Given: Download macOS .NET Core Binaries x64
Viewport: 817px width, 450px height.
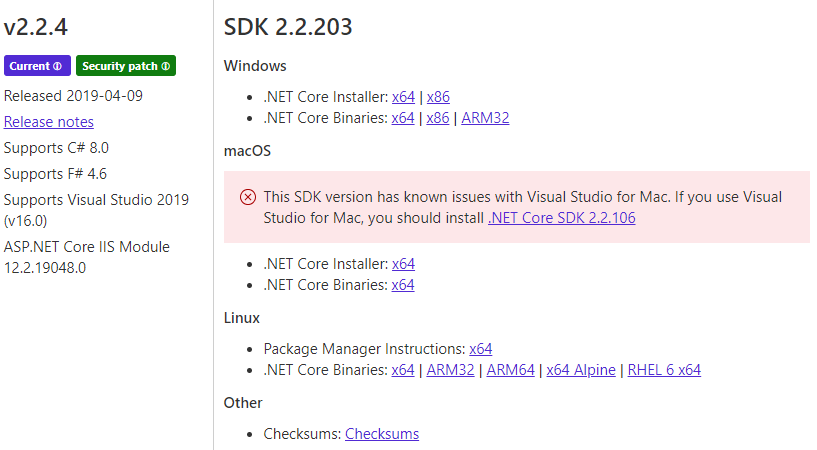Looking at the screenshot, I should [403, 285].
